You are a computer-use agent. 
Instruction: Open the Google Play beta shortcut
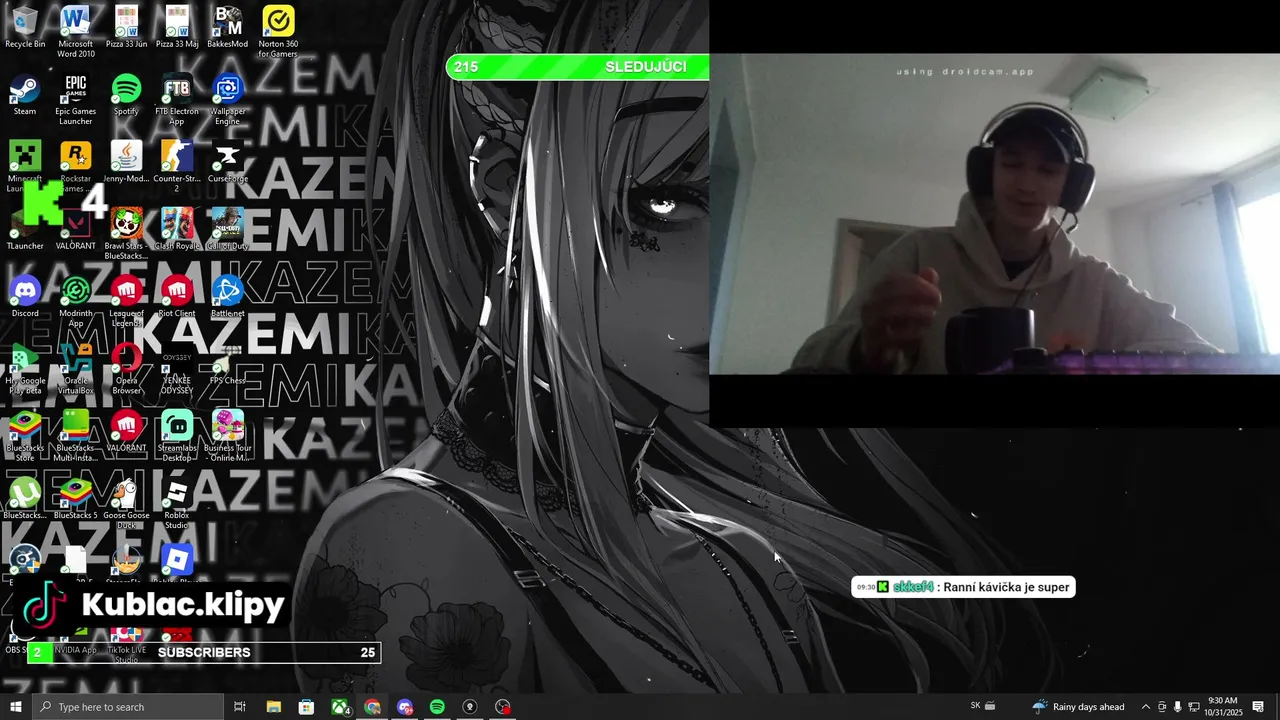coord(25,368)
